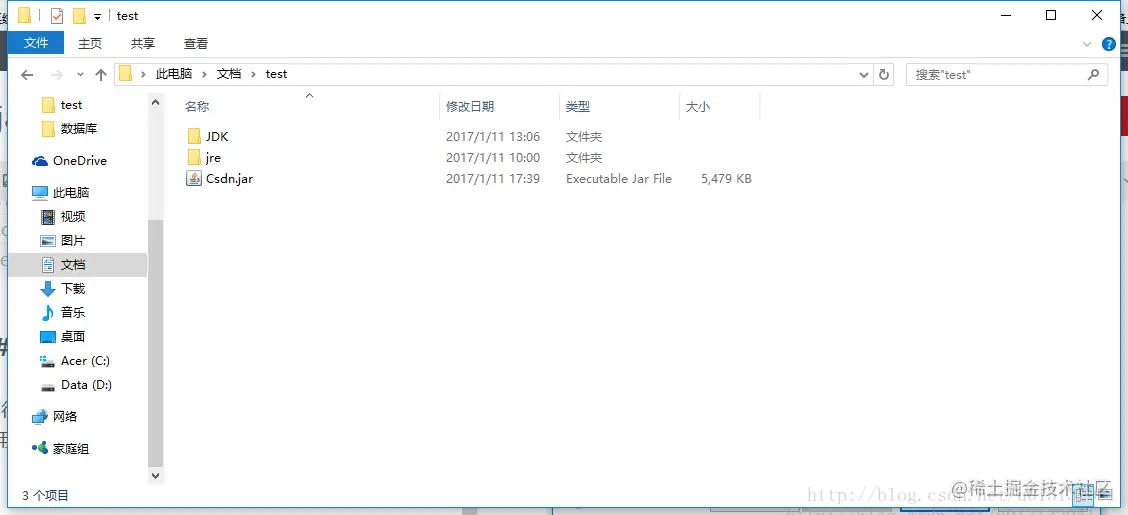The width and height of the screenshot is (1128, 515).
Task: Click the Csdn.jar Java file icon
Action: tap(194, 178)
